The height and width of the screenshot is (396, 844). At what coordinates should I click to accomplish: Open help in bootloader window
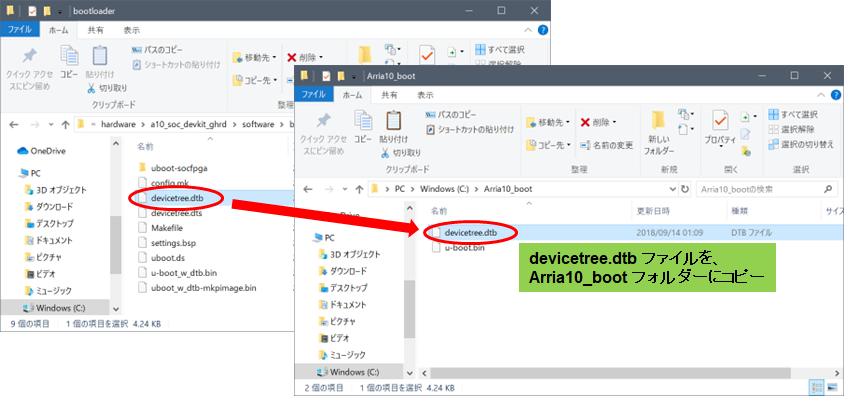543,31
